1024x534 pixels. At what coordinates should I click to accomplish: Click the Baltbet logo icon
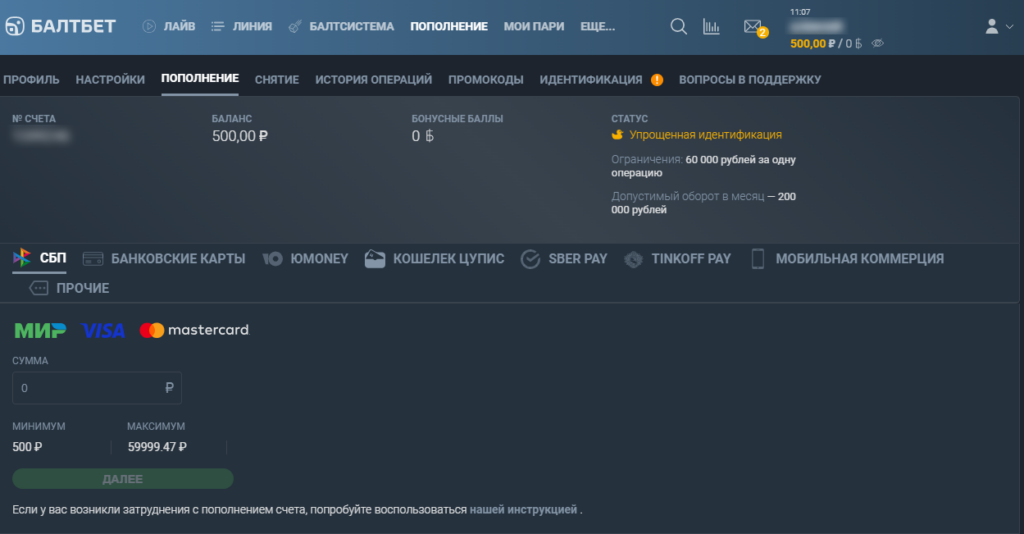(x=14, y=26)
